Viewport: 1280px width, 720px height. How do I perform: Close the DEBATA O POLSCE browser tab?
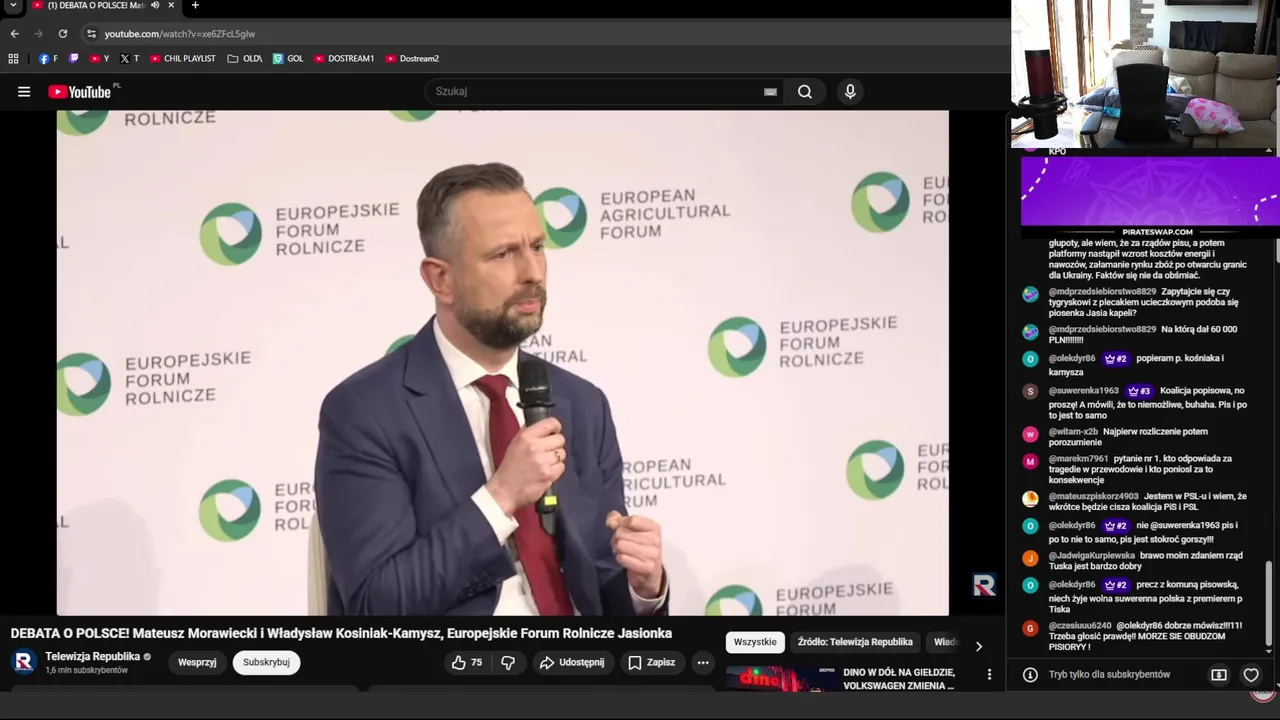[171, 6]
